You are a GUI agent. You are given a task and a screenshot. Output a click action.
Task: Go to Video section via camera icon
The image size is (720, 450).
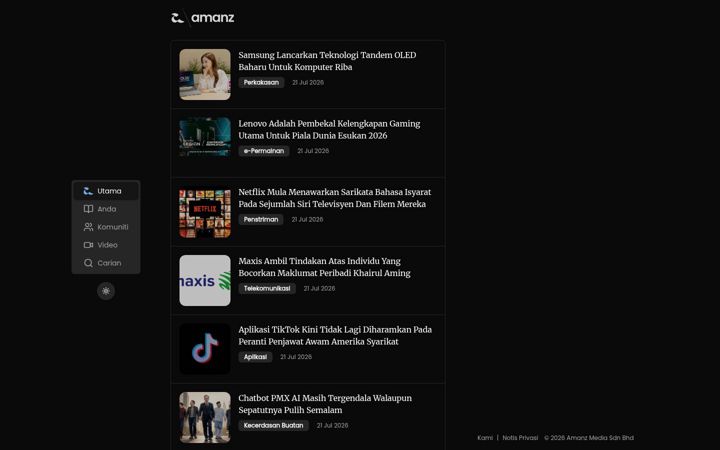[x=88, y=245]
